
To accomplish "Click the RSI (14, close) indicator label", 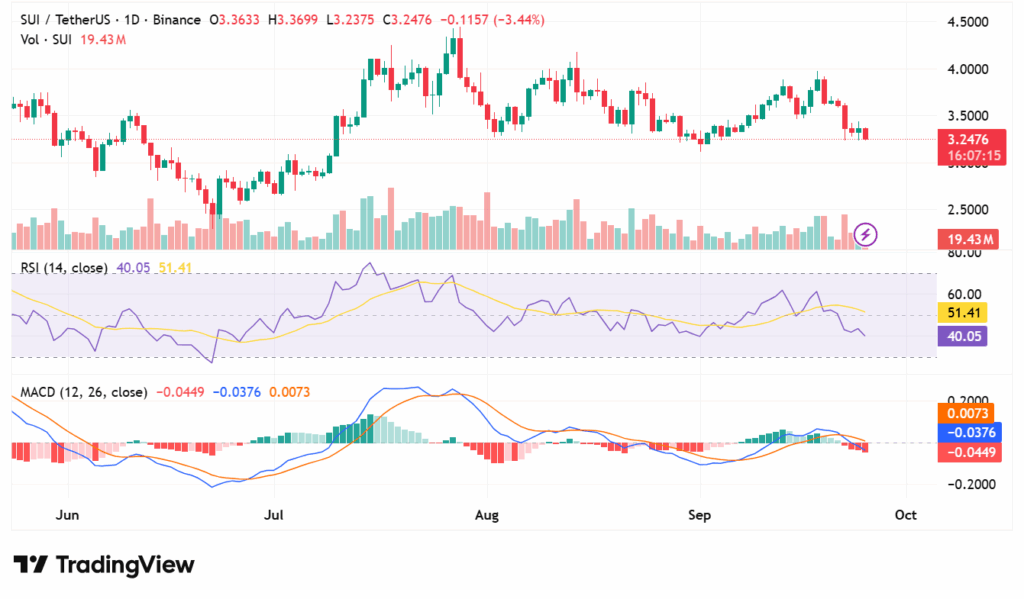I will 64,267.
